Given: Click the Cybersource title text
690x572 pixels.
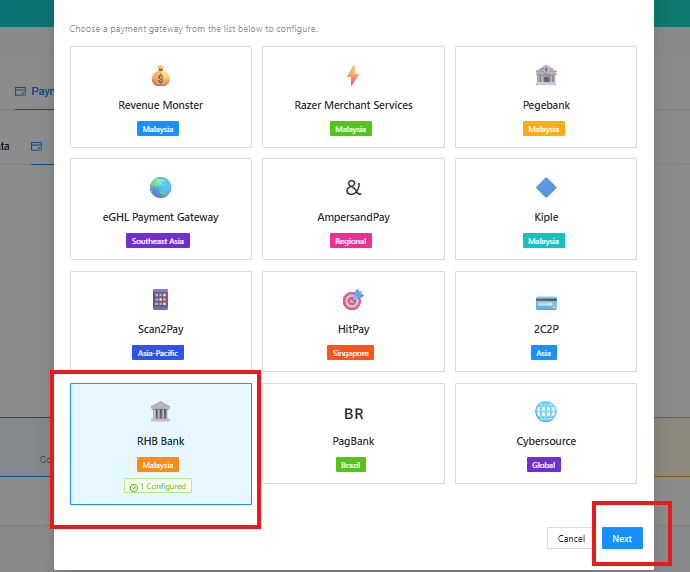Looking at the screenshot, I should tap(546, 441).
